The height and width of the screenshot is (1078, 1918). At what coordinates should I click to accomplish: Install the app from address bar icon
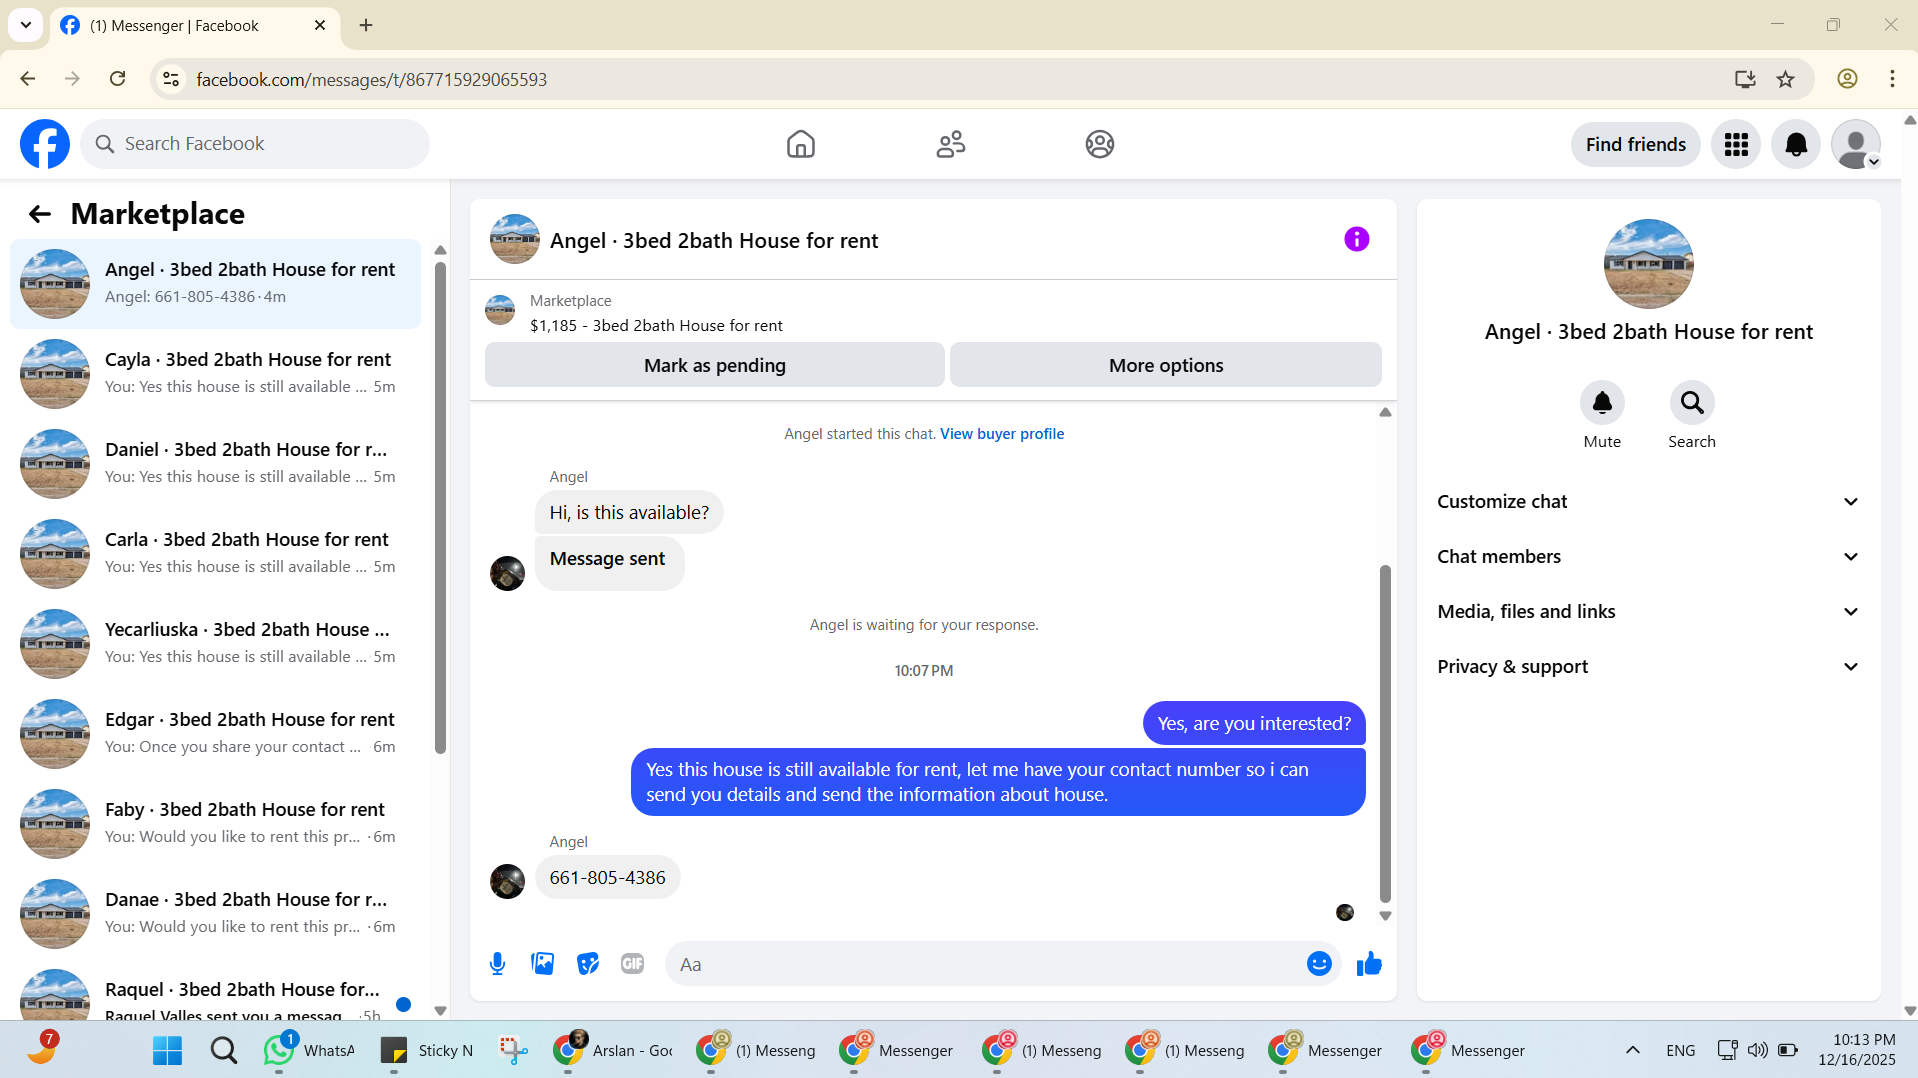coord(1745,79)
